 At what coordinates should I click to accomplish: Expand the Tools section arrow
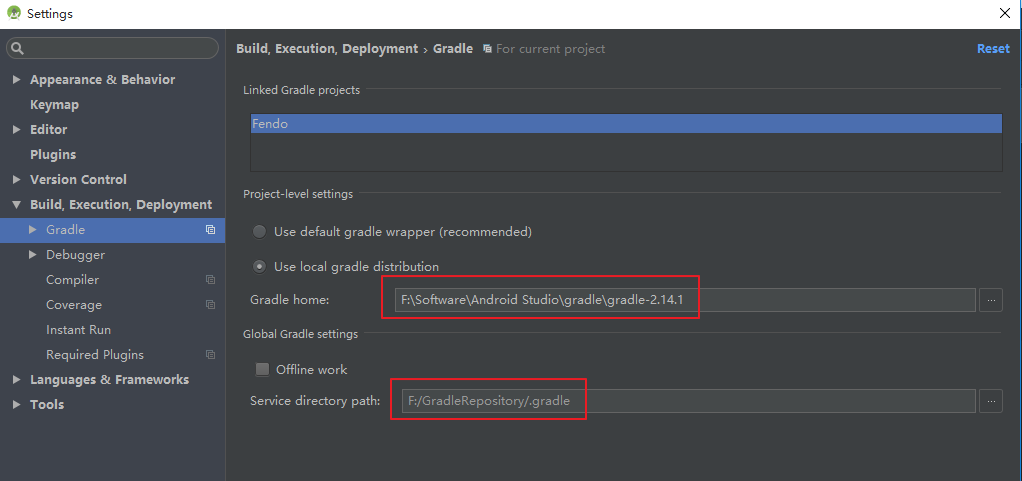click(x=17, y=405)
